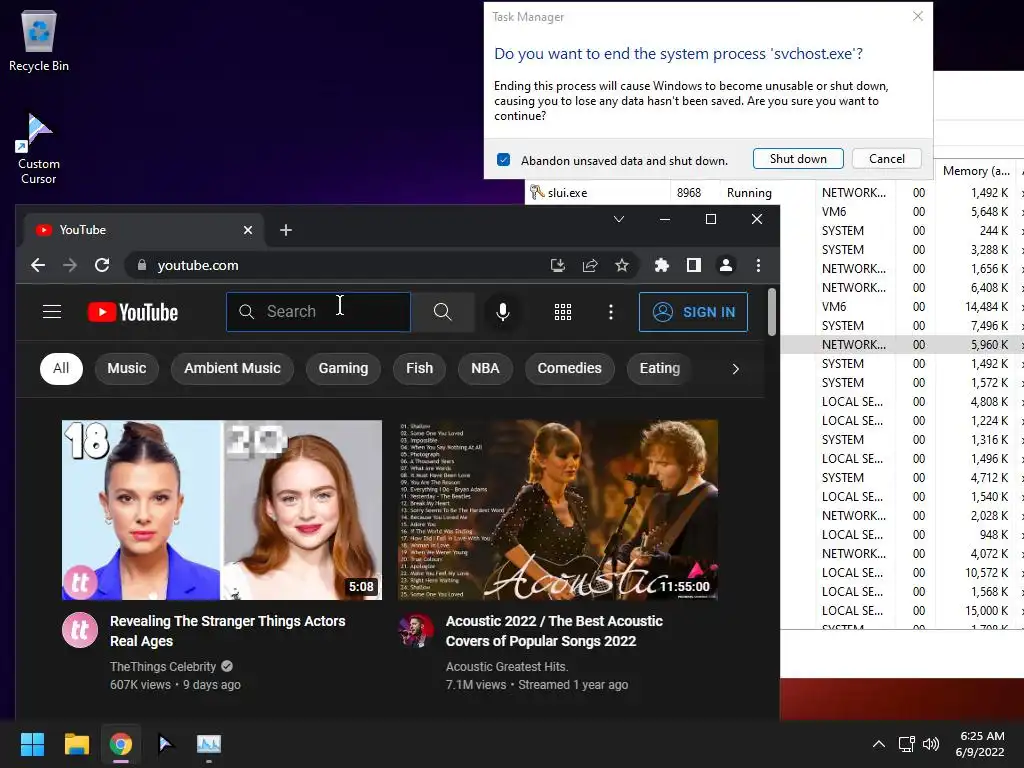Play Acoustic 2022 video thumbnail
Image resolution: width=1024 pixels, height=768 pixels.
558,510
